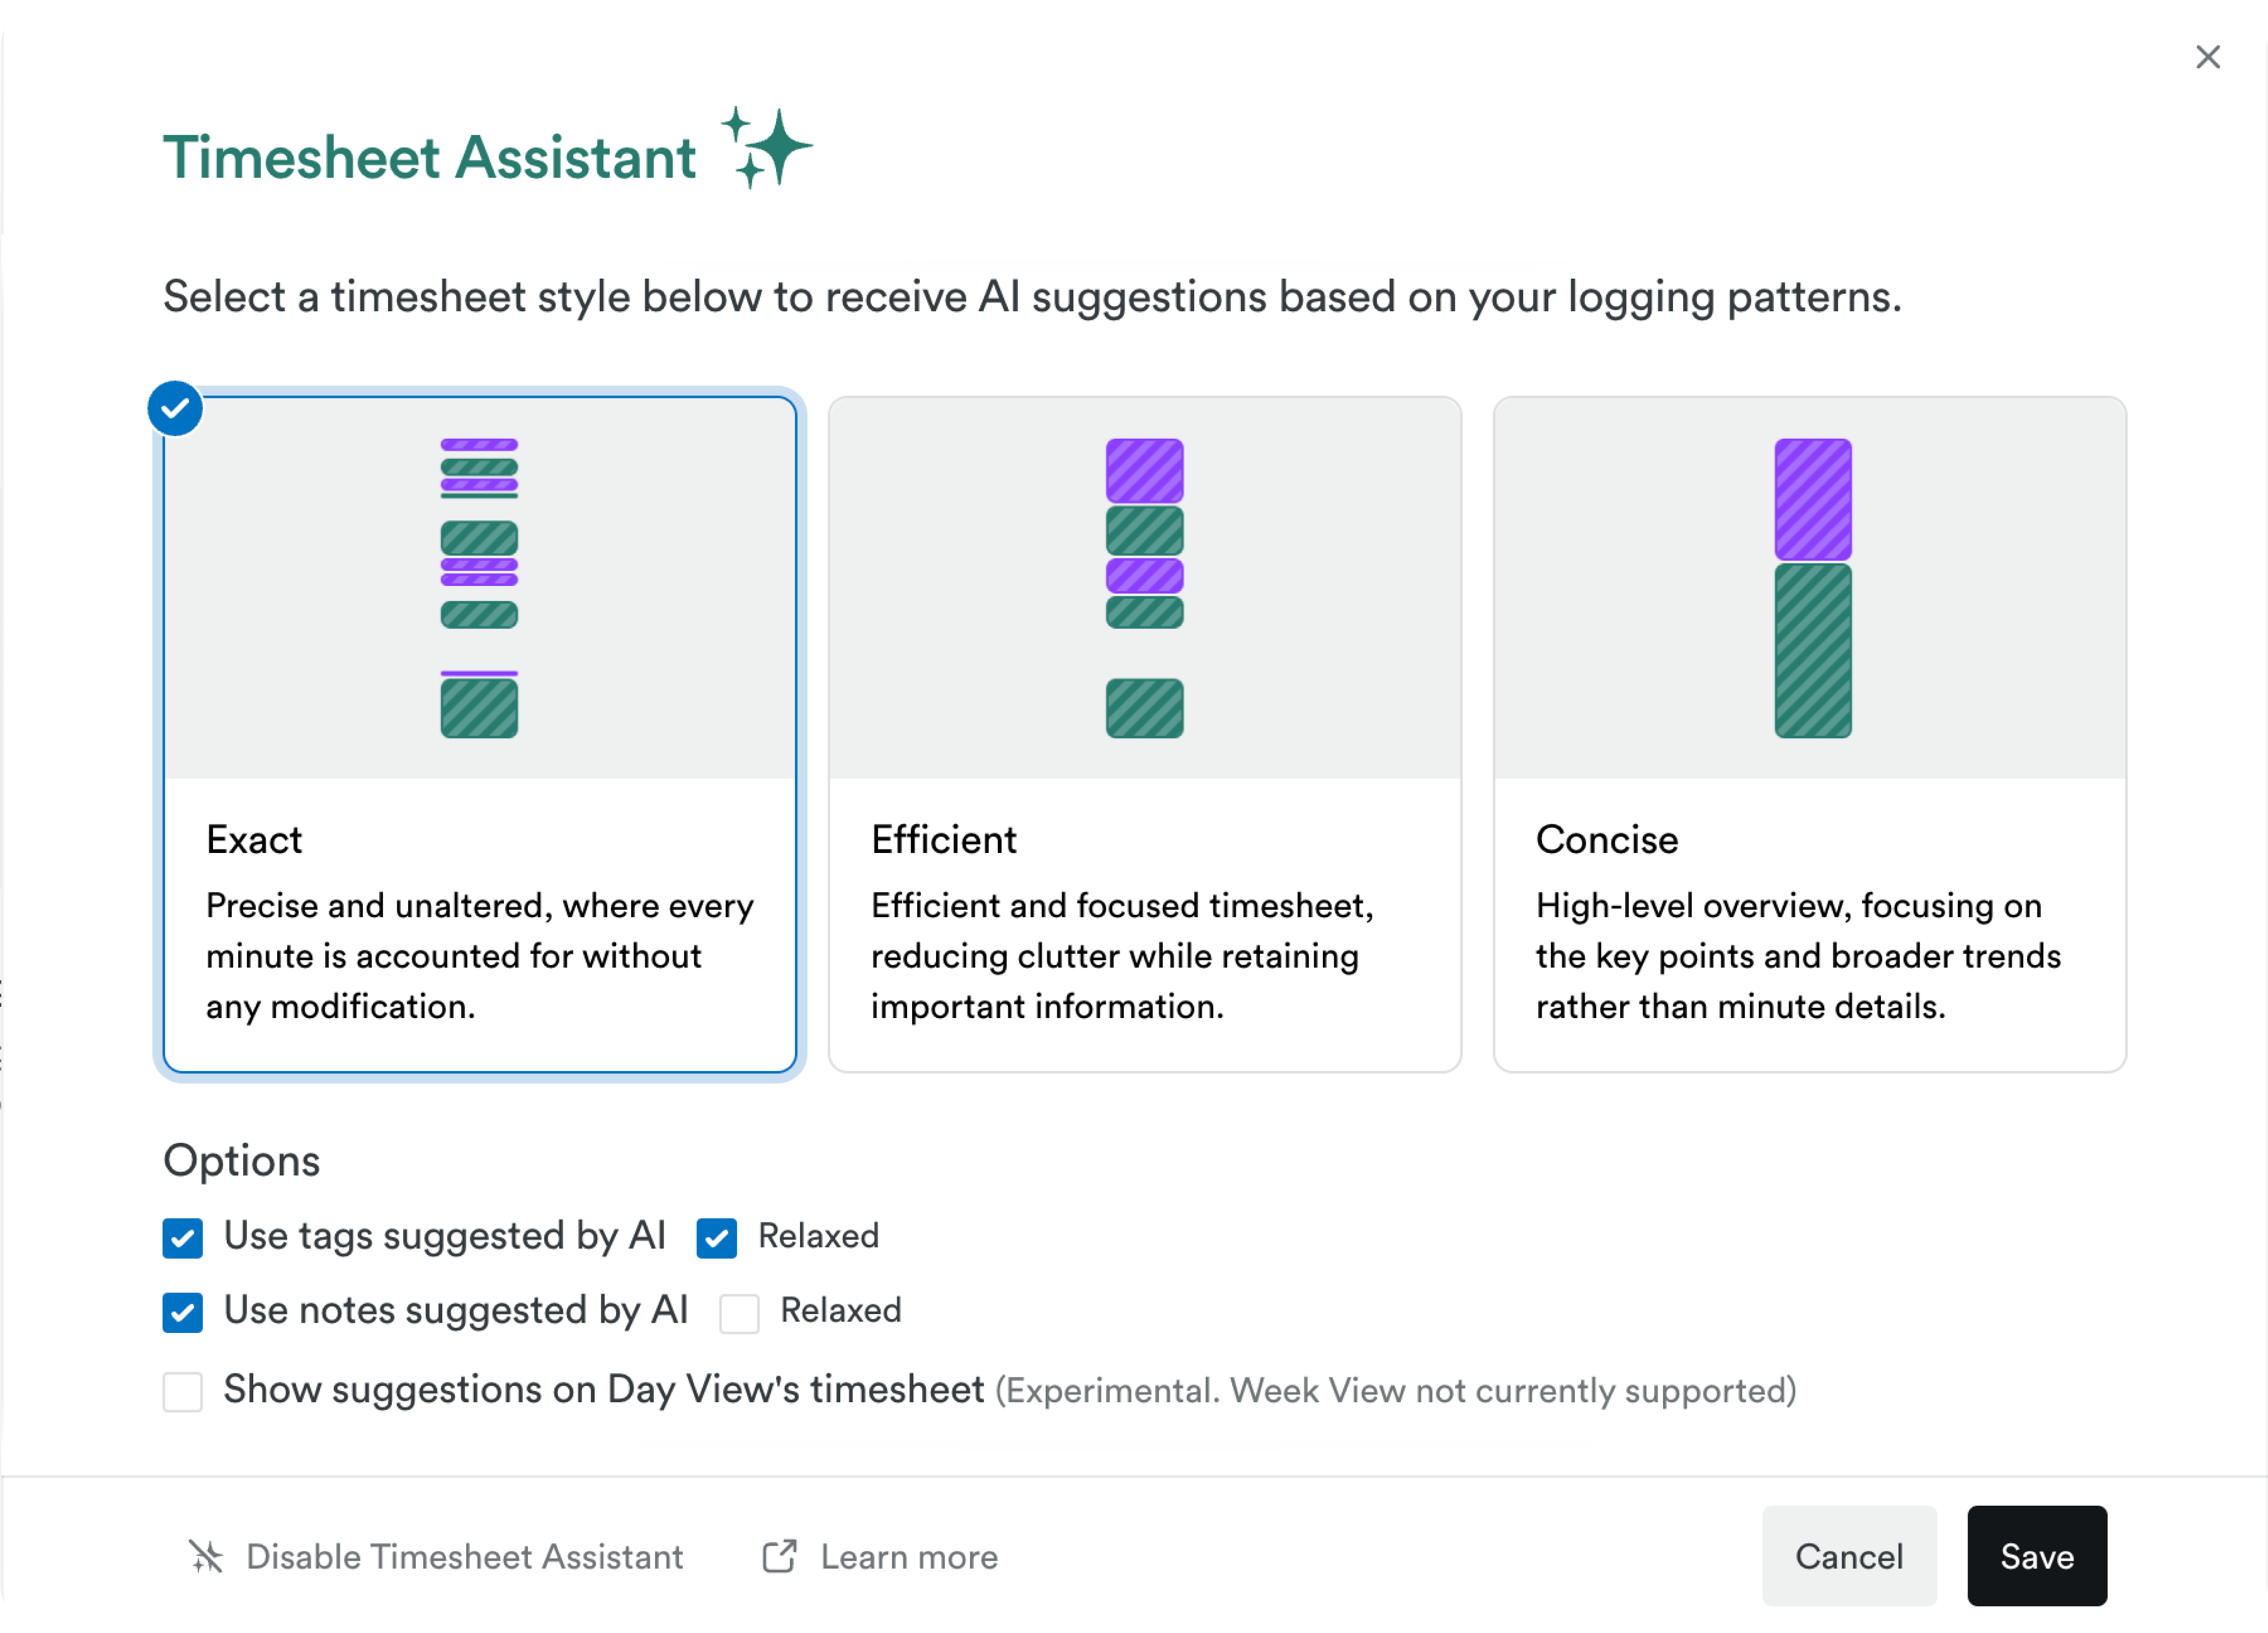Enable Show suggestions on Day View's timesheet
This screenshot has height=1633, width=2268.
(x=183, y=1391)
